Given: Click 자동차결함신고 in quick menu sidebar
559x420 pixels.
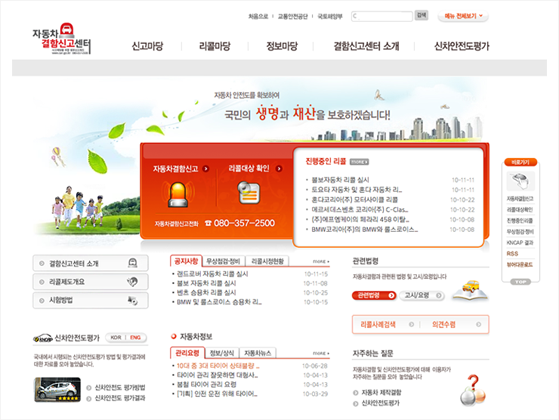Looking at the screenshot, I should click(520, 199).
